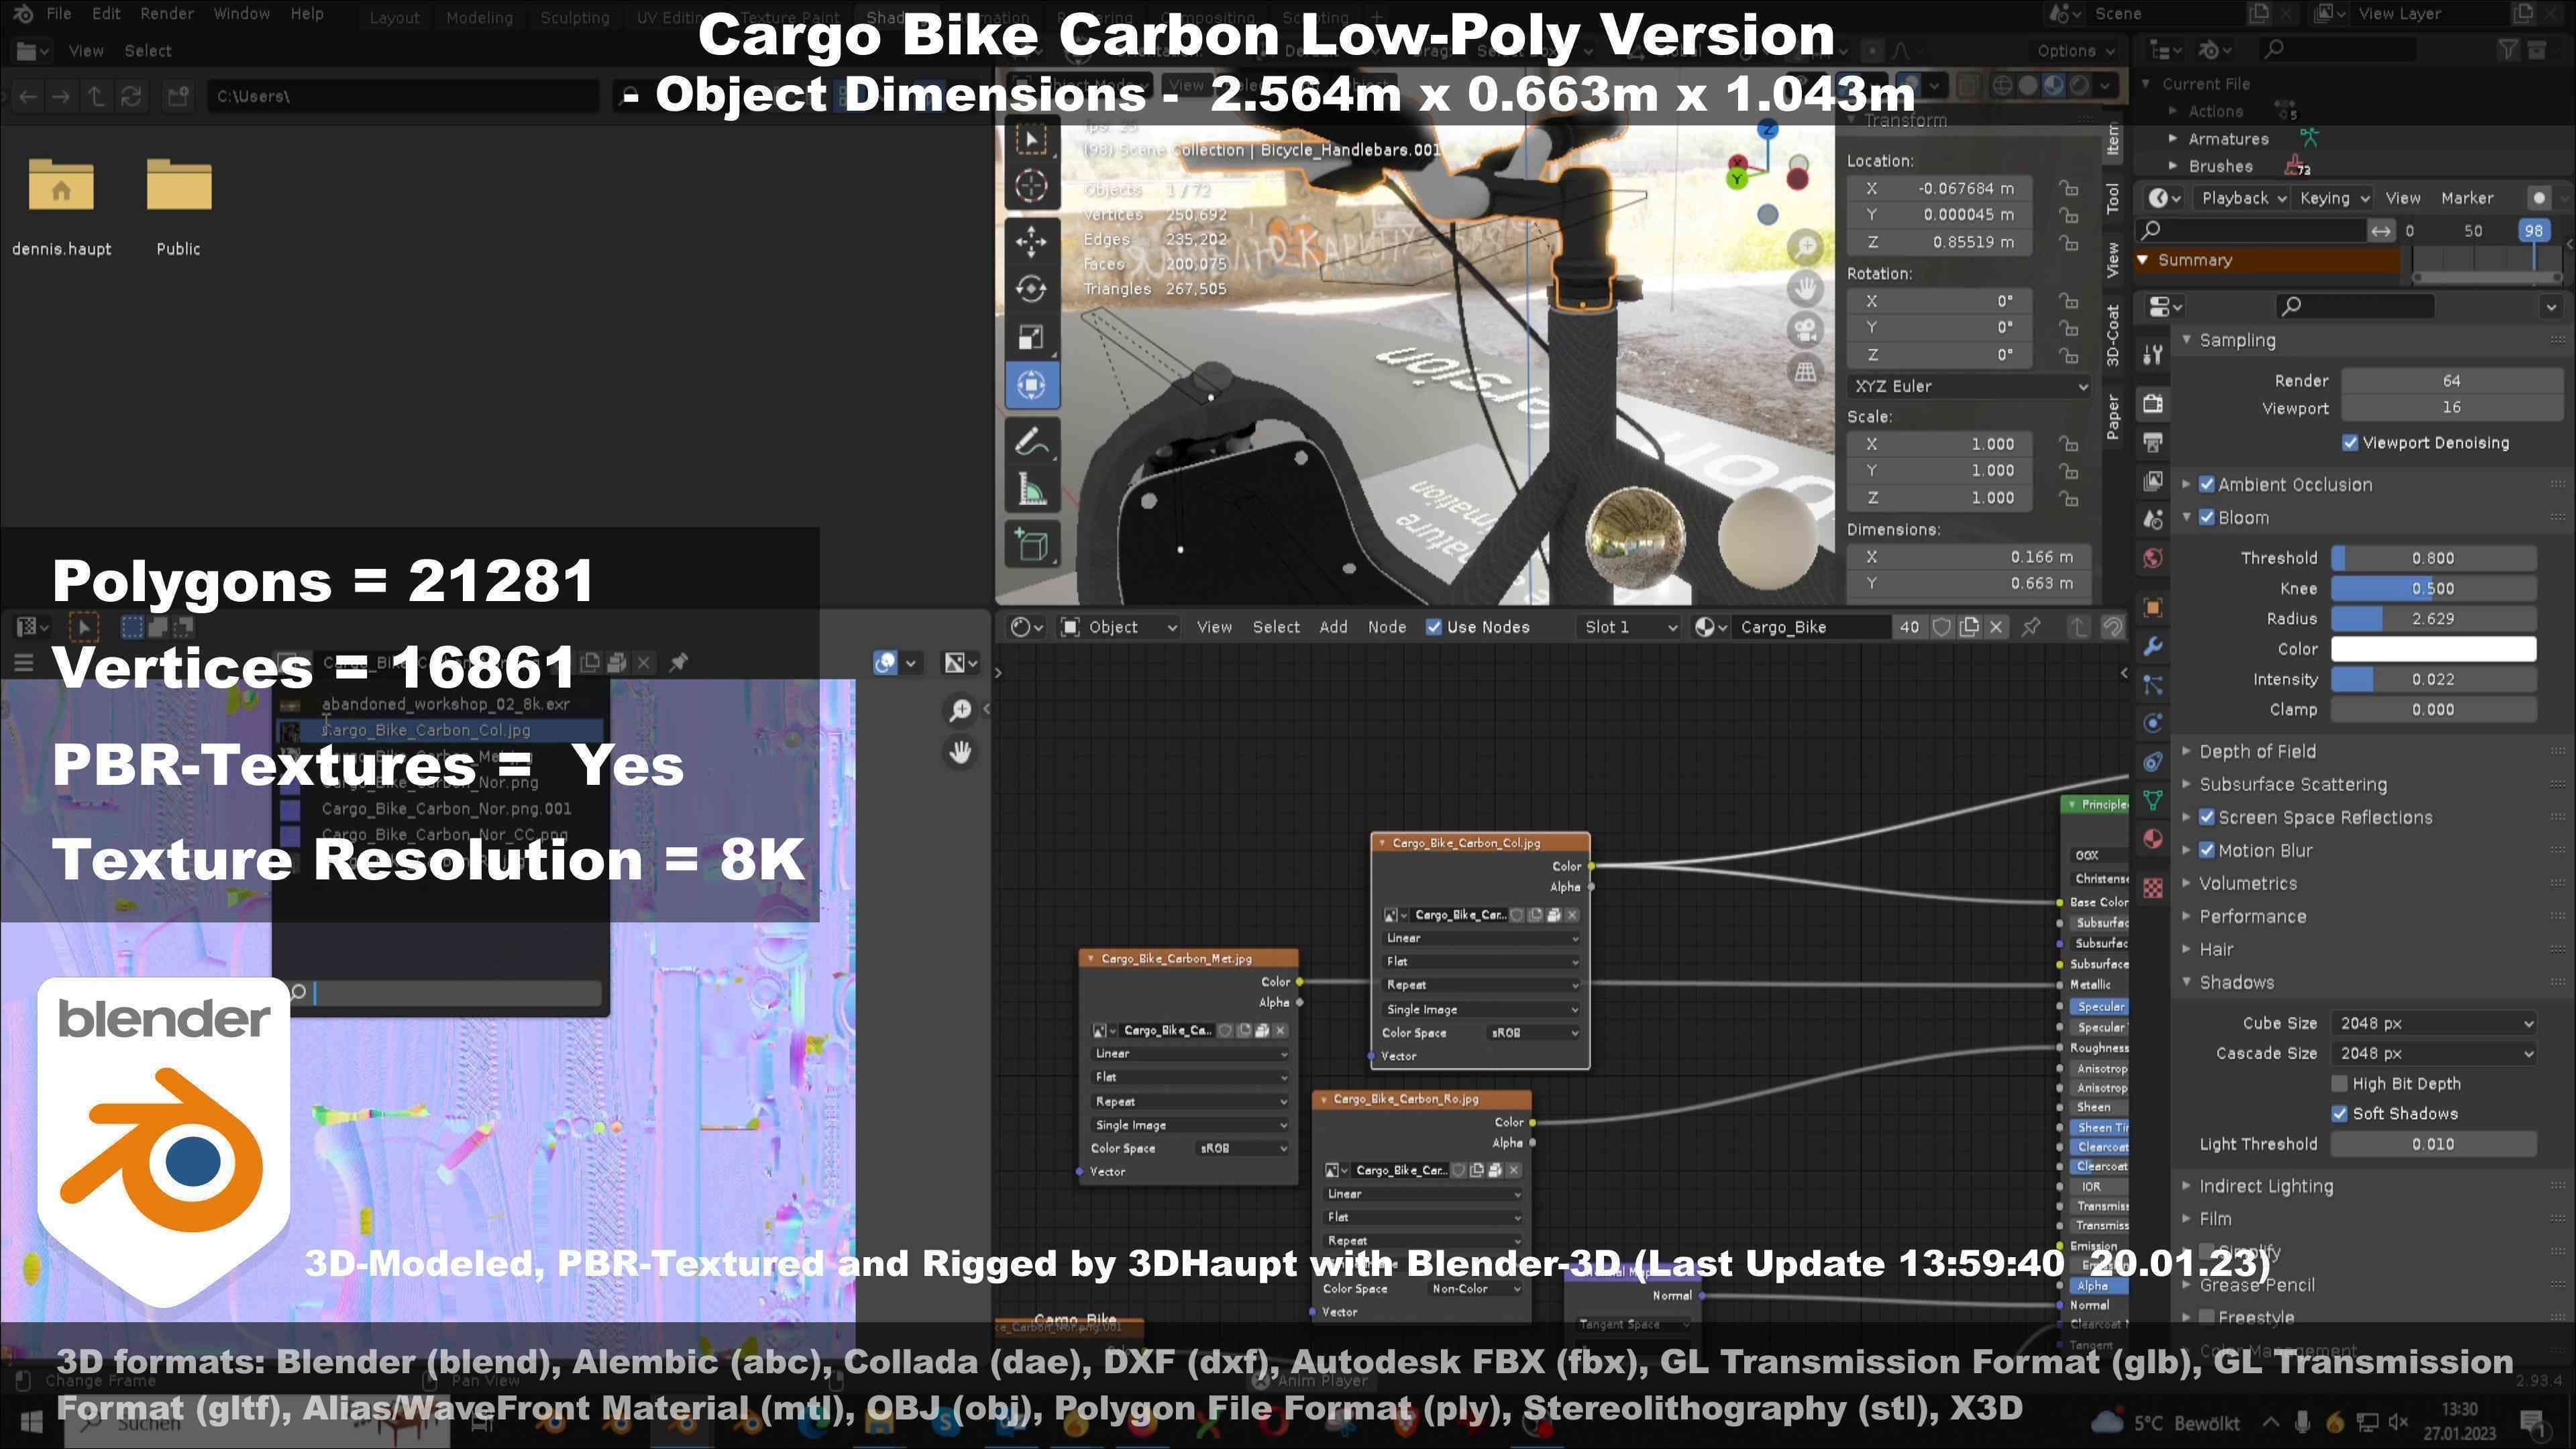Go back in file browser

(28, 96)
